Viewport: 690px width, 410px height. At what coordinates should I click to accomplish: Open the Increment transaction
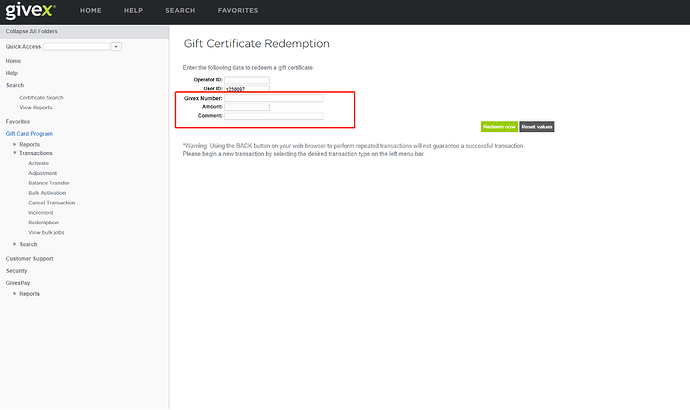pyautogui.click(x=41, y=213)
